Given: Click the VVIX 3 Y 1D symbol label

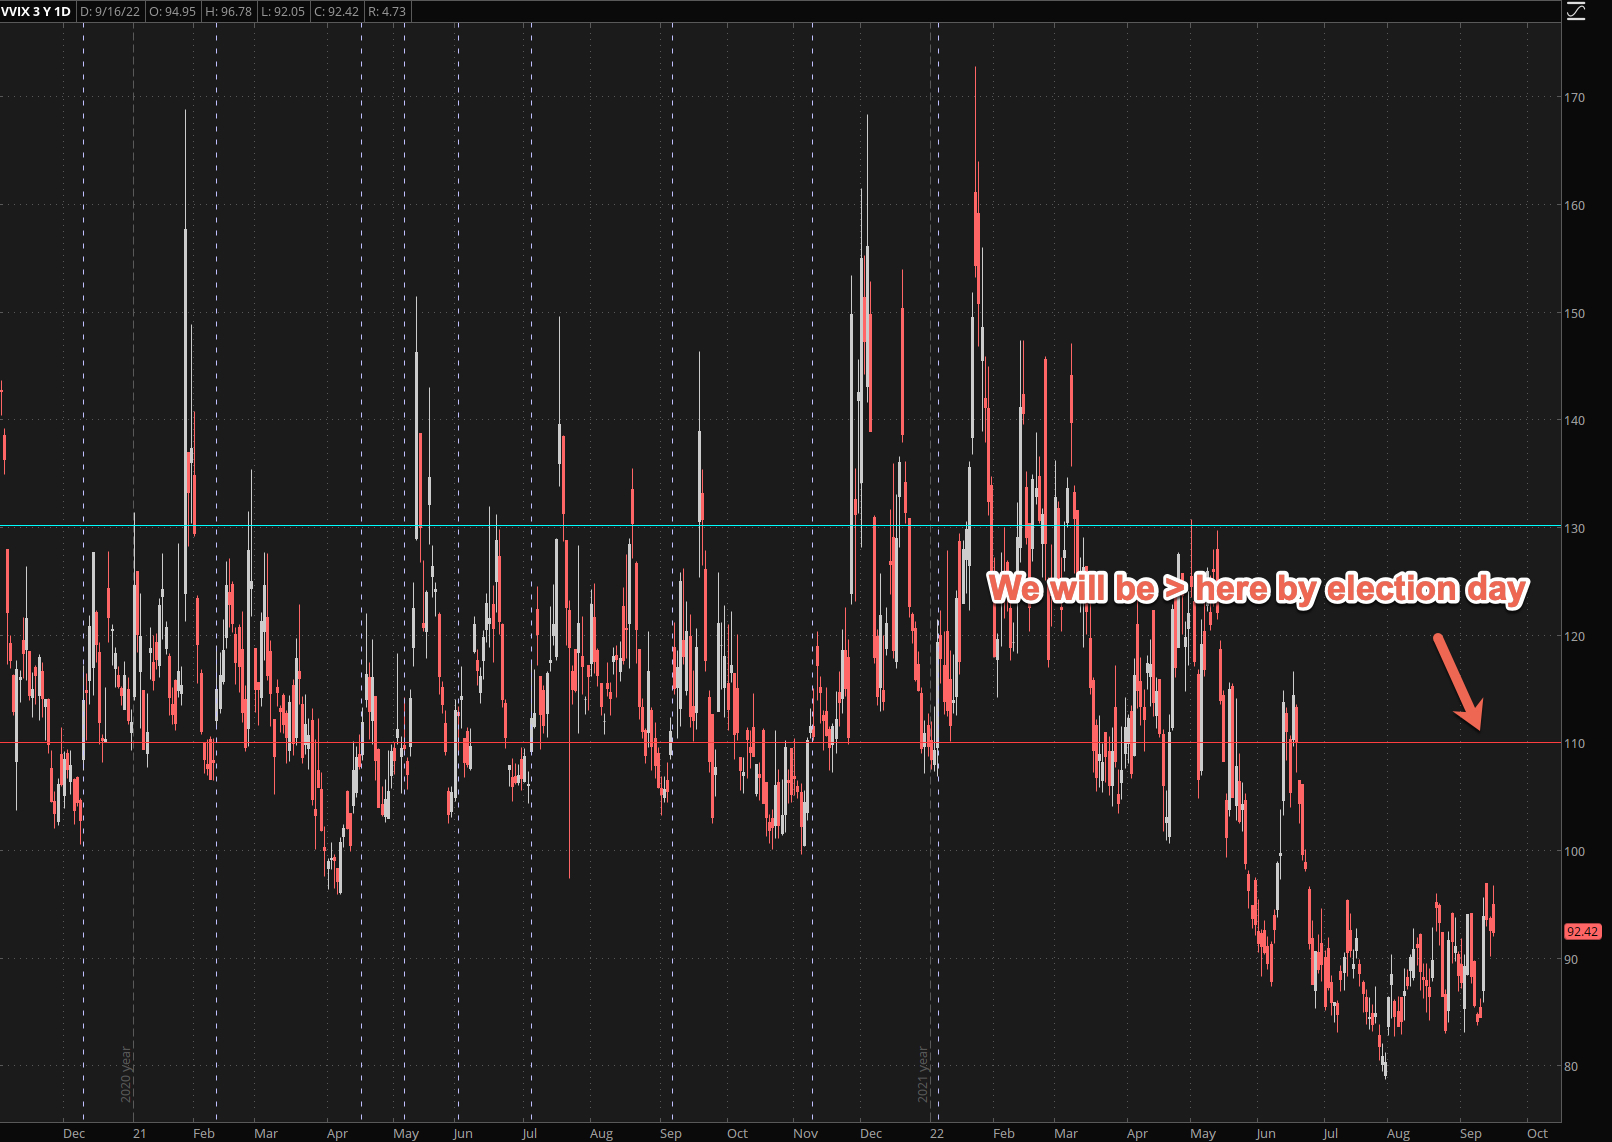Looking at the screenshot, I should [36, 12].
